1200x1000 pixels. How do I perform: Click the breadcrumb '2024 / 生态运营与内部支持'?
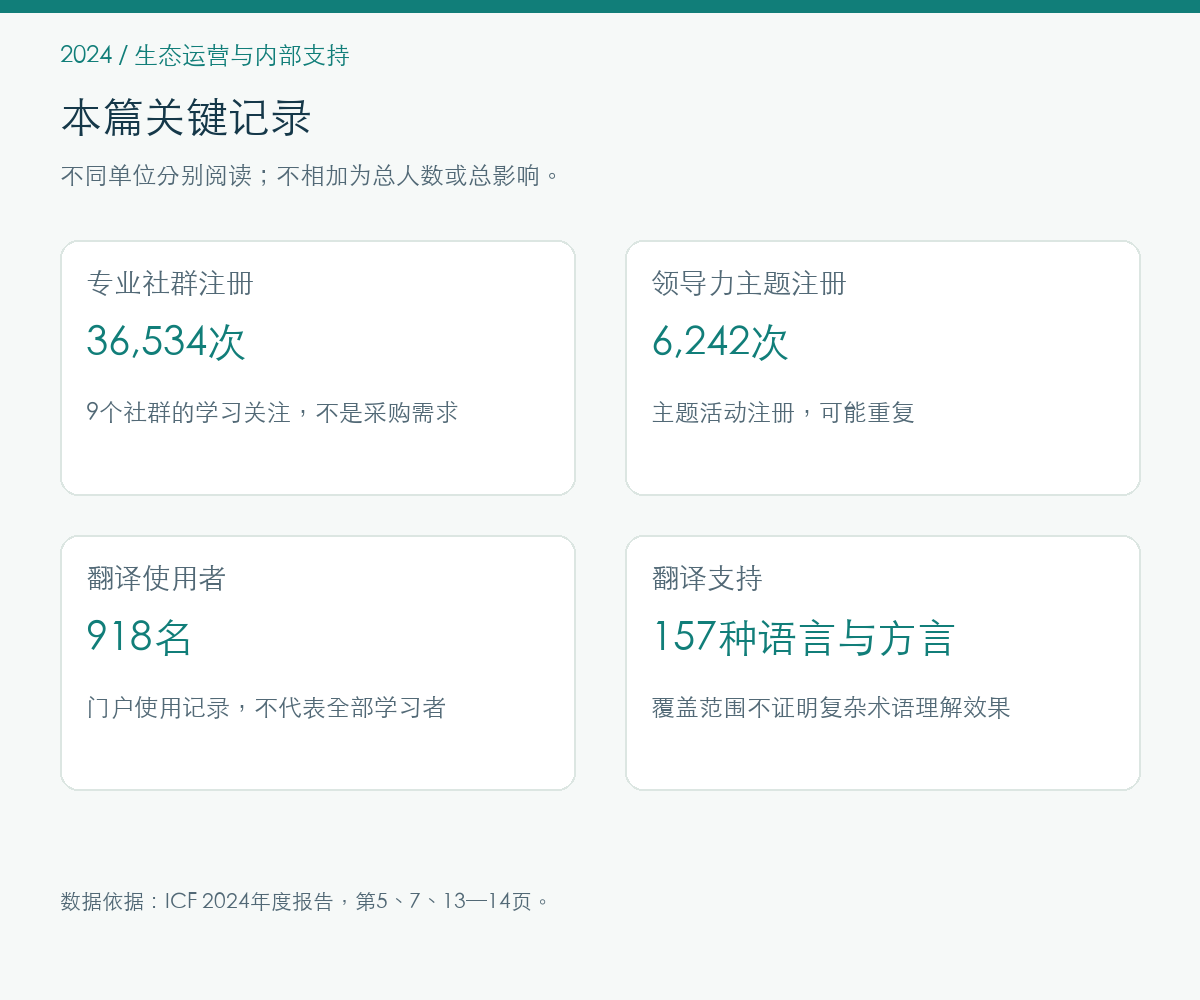[x=205, y=55]
